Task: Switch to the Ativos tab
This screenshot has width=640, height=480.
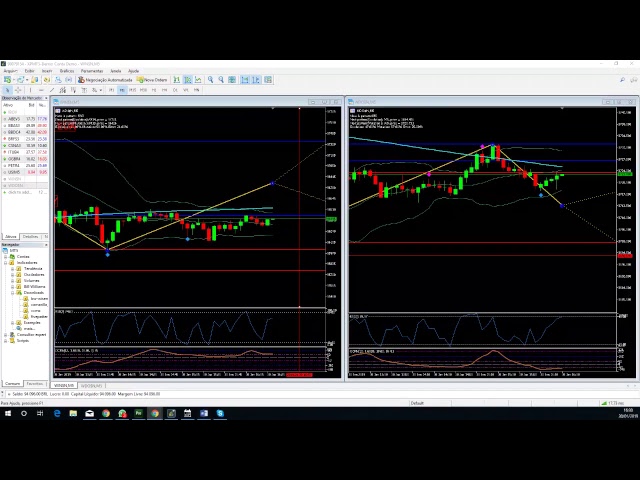Action: pyautogui.click(x=11, y=237)
